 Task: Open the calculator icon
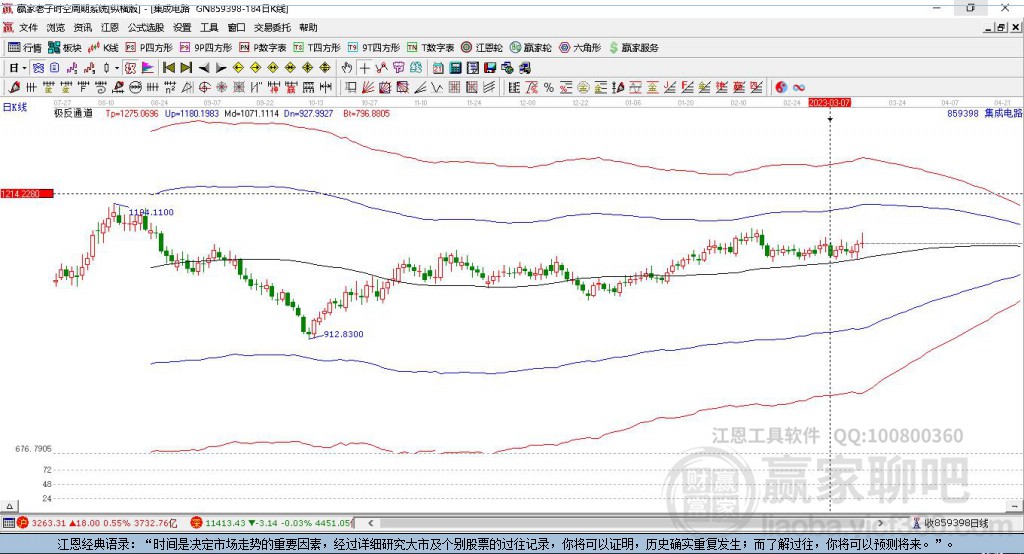point(456,68)
